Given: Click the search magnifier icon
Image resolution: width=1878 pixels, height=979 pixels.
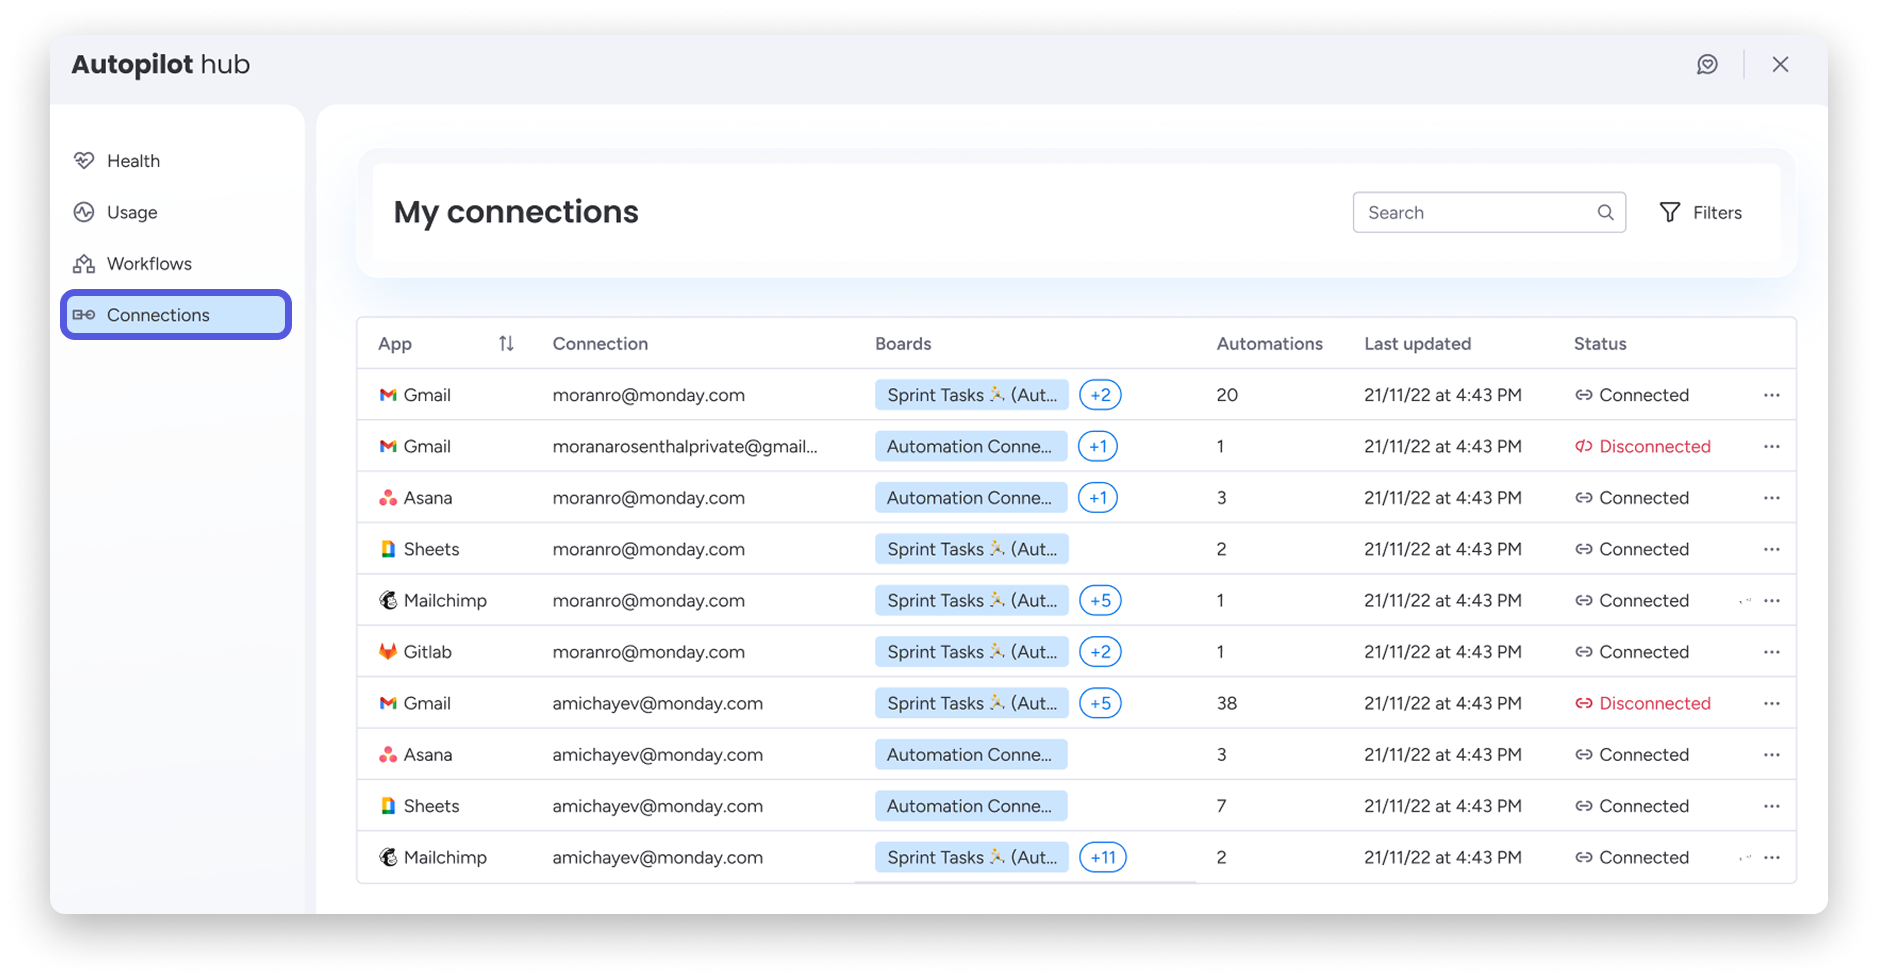Looking at the screenshot, I should 1605,213.
